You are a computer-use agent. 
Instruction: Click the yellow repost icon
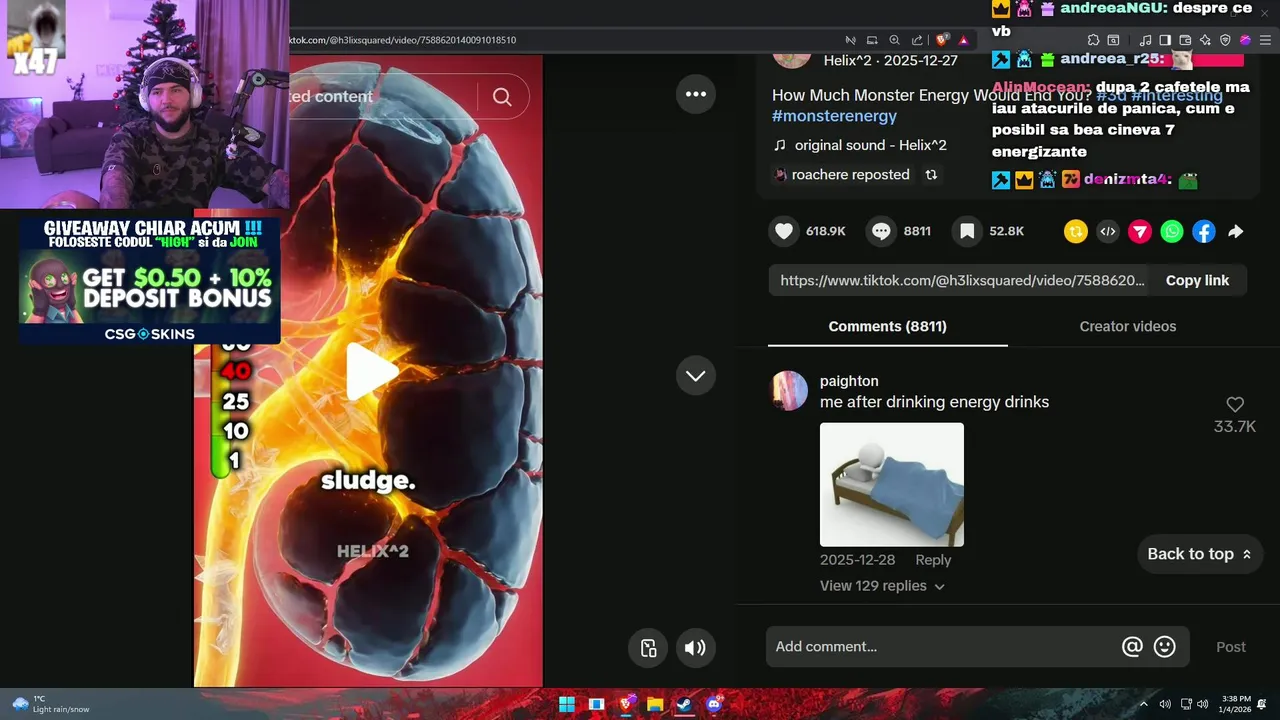click(x=1076, y=232)
